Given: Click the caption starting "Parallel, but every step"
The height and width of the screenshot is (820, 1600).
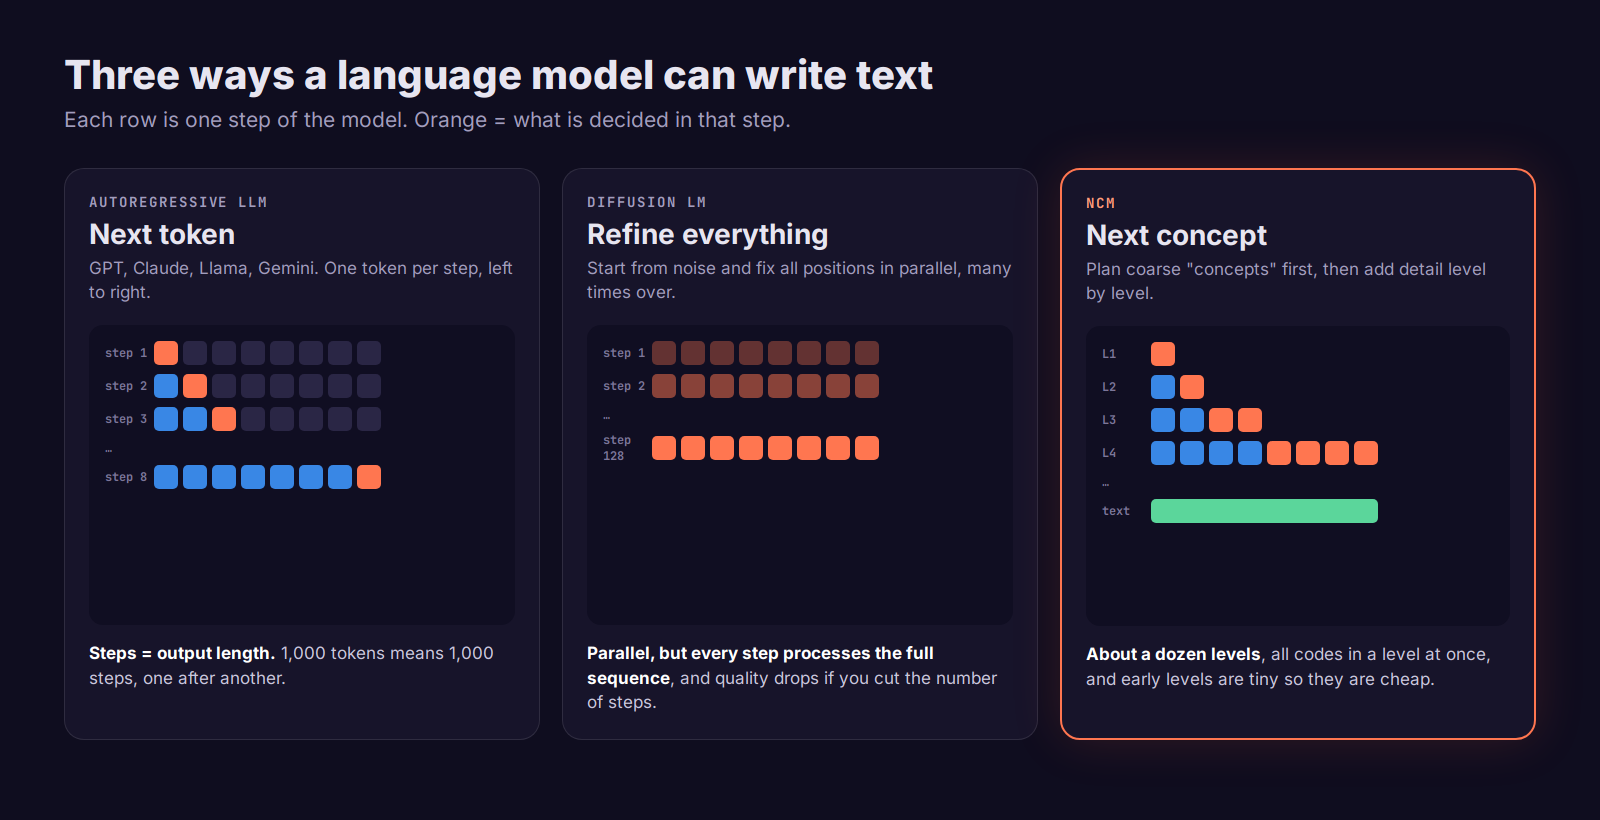Looking at the screenshot, I should pyautogui.click(x=792, y=677).
